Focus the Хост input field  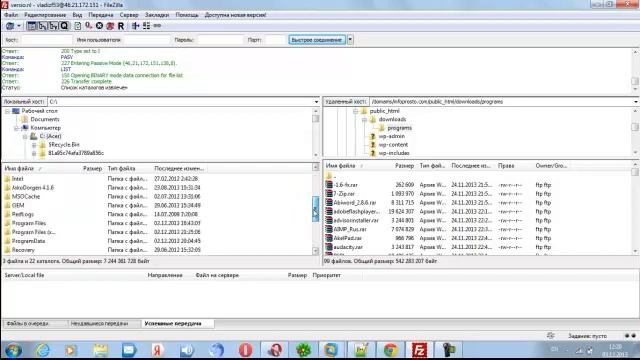coord(47,40)
